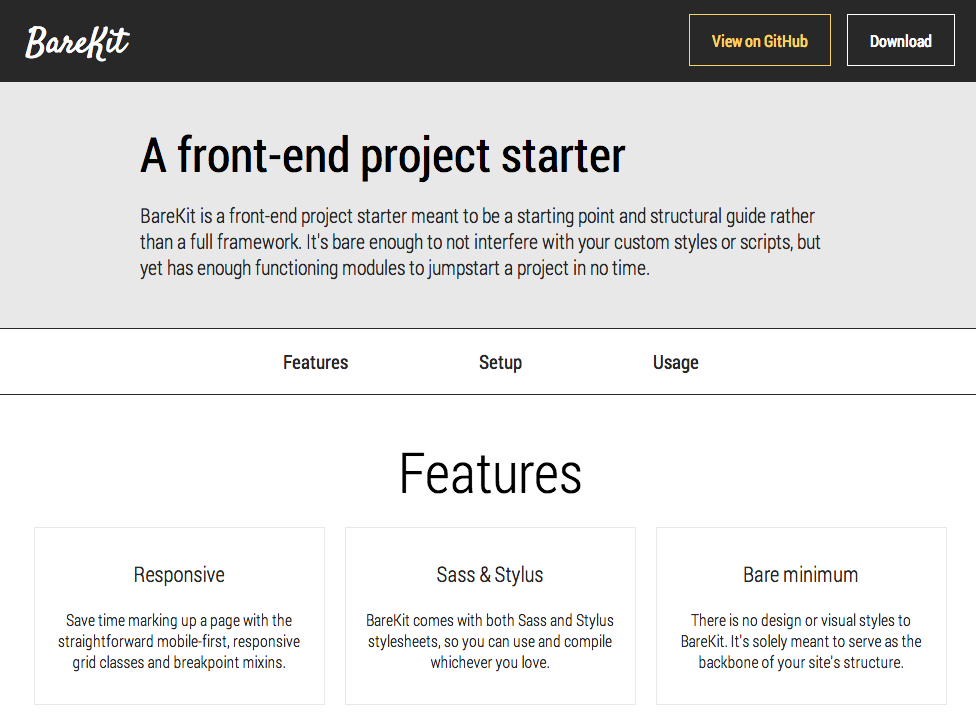Screen dimensions: 976x717
Task: Jump to the Features nav link
Action: (316, 362)
